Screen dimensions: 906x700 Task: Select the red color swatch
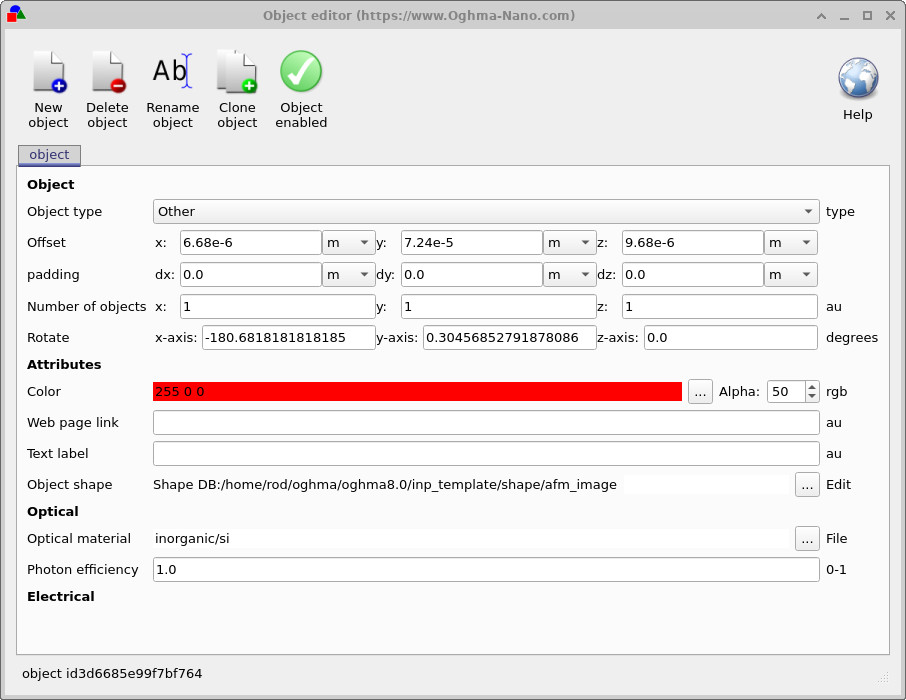(415, 391)
